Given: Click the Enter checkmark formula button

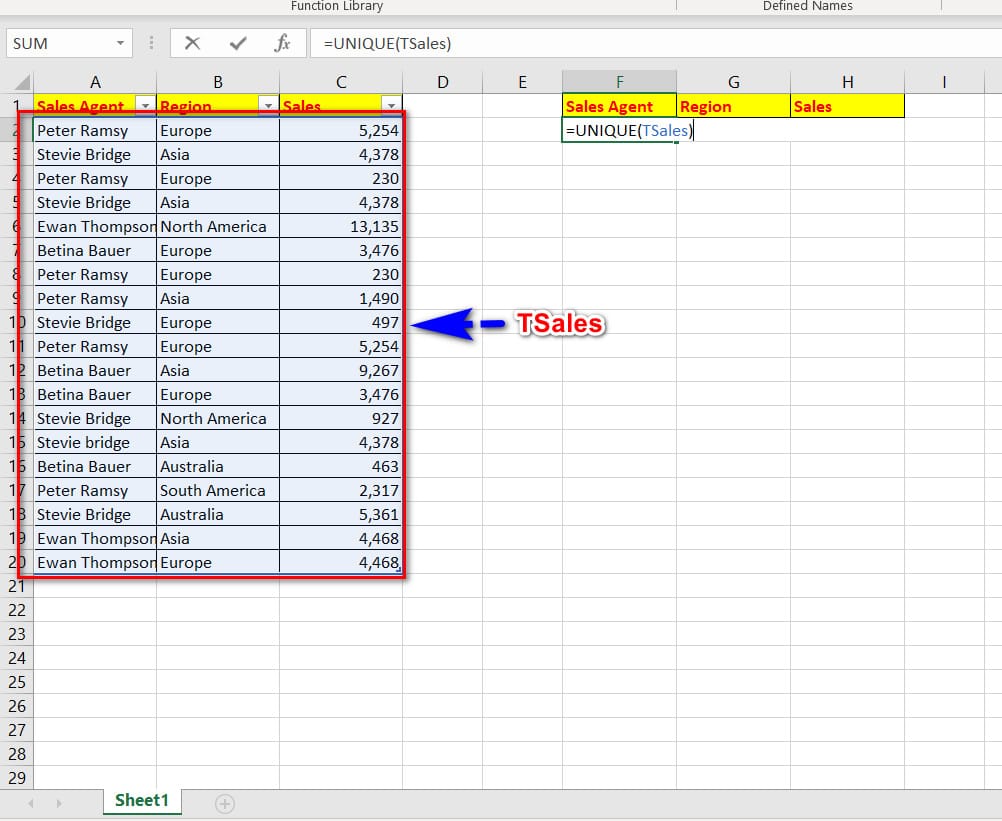Looking at the screenshot, I should [x=238, y=43].
